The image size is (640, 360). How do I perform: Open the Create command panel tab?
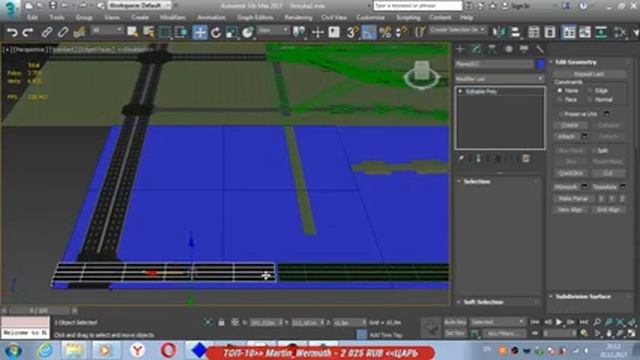[x=460, y=49]
